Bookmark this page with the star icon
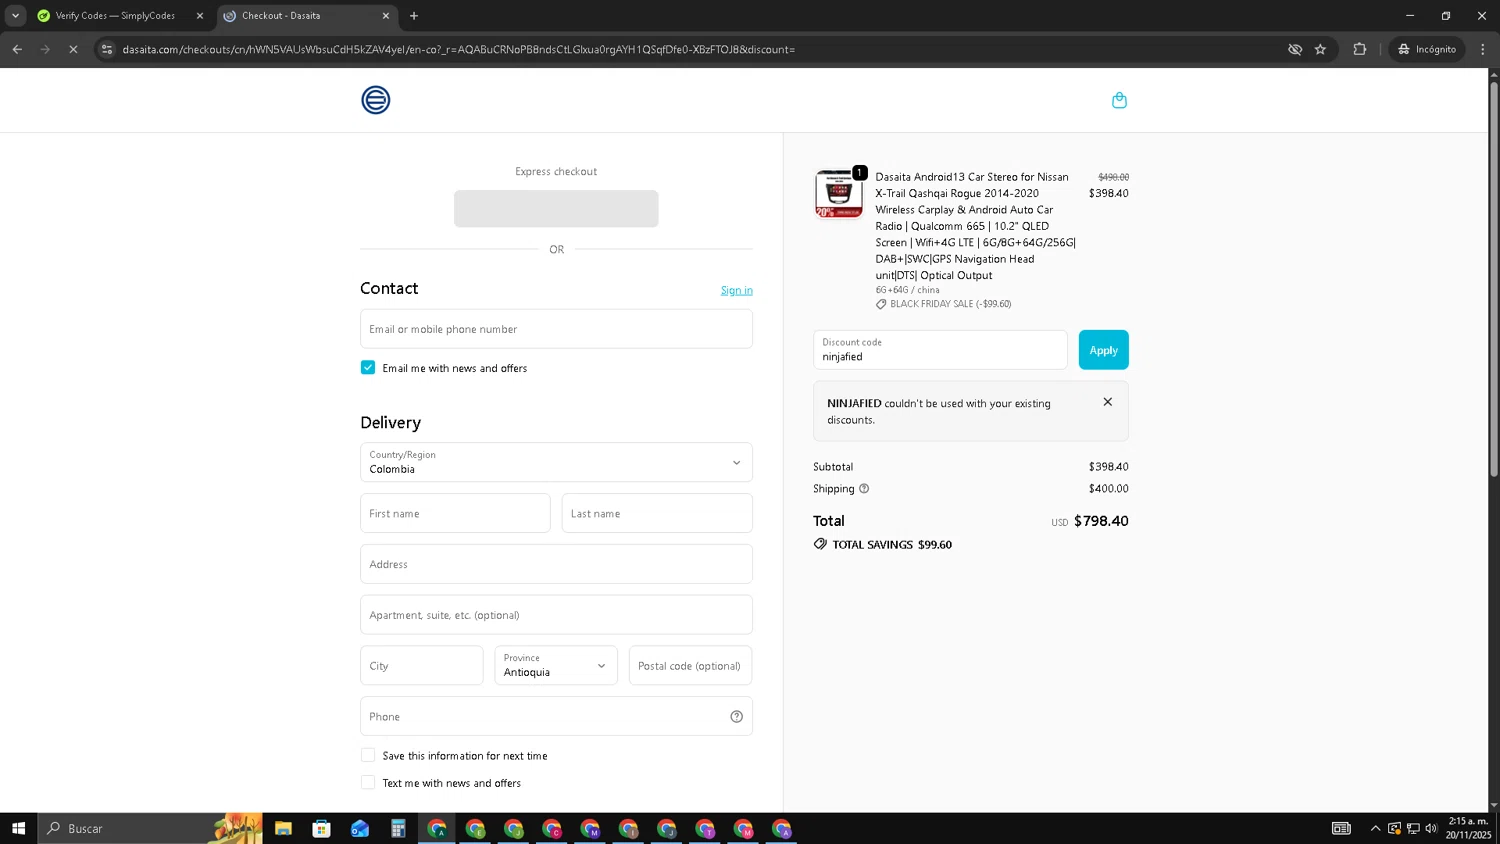Viewport: 1500px width, 844px height. (1320, 49)
